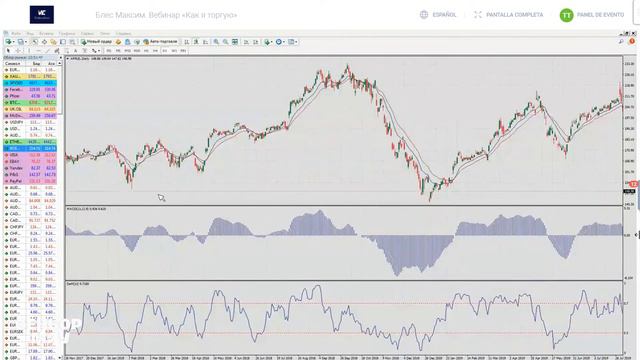This screenshot has height=360, width=640.
Task: Expand the Indicators dropdown arrow
Action: (272, 42)
